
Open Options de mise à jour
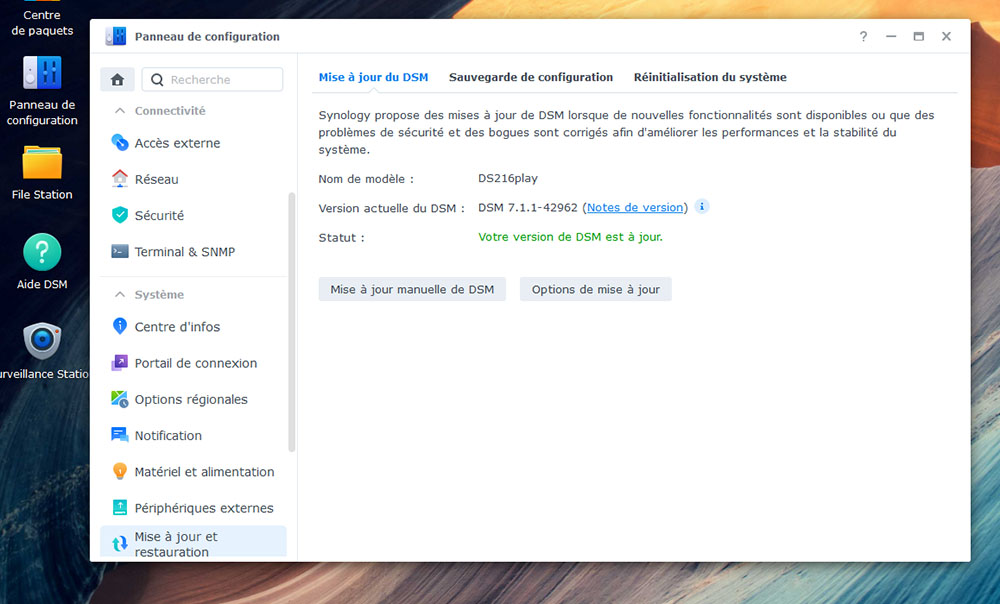pos(595,289)
